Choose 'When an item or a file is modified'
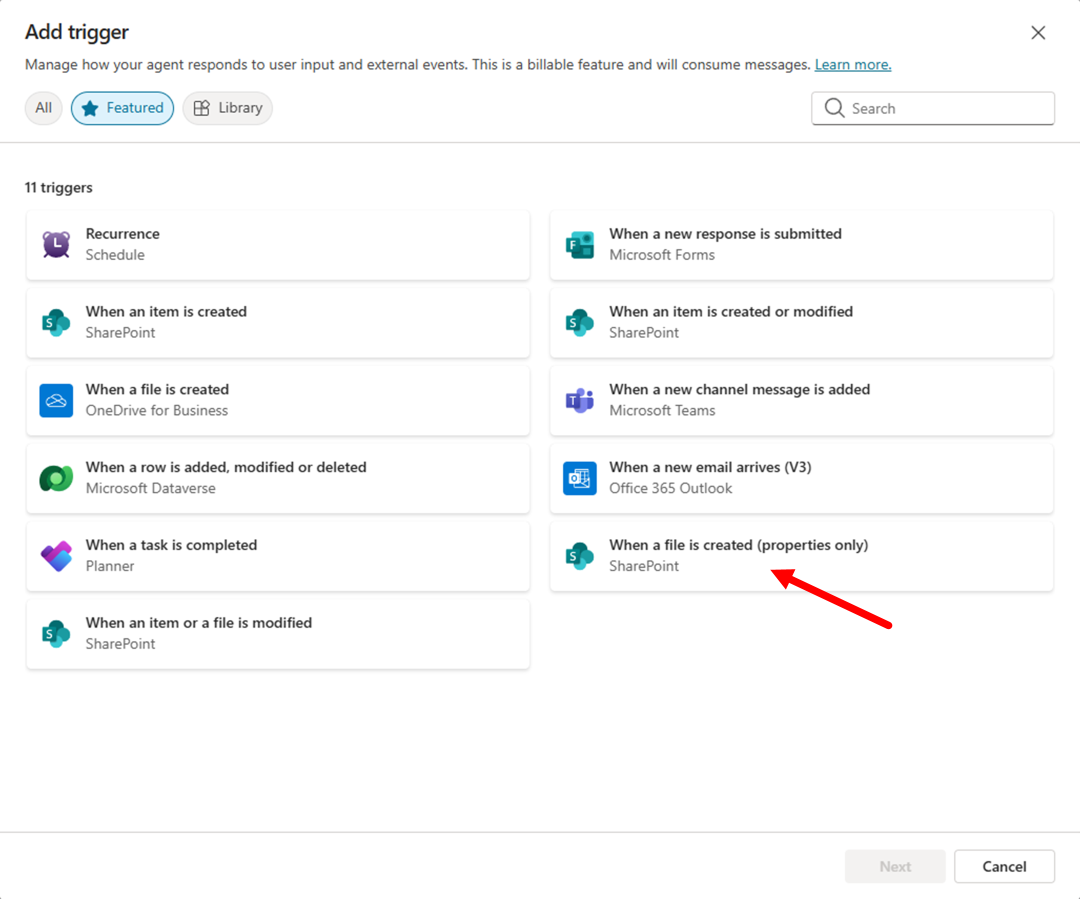Image resolution: width=1080 pixels, height=899 pixels. click(199, 623)
